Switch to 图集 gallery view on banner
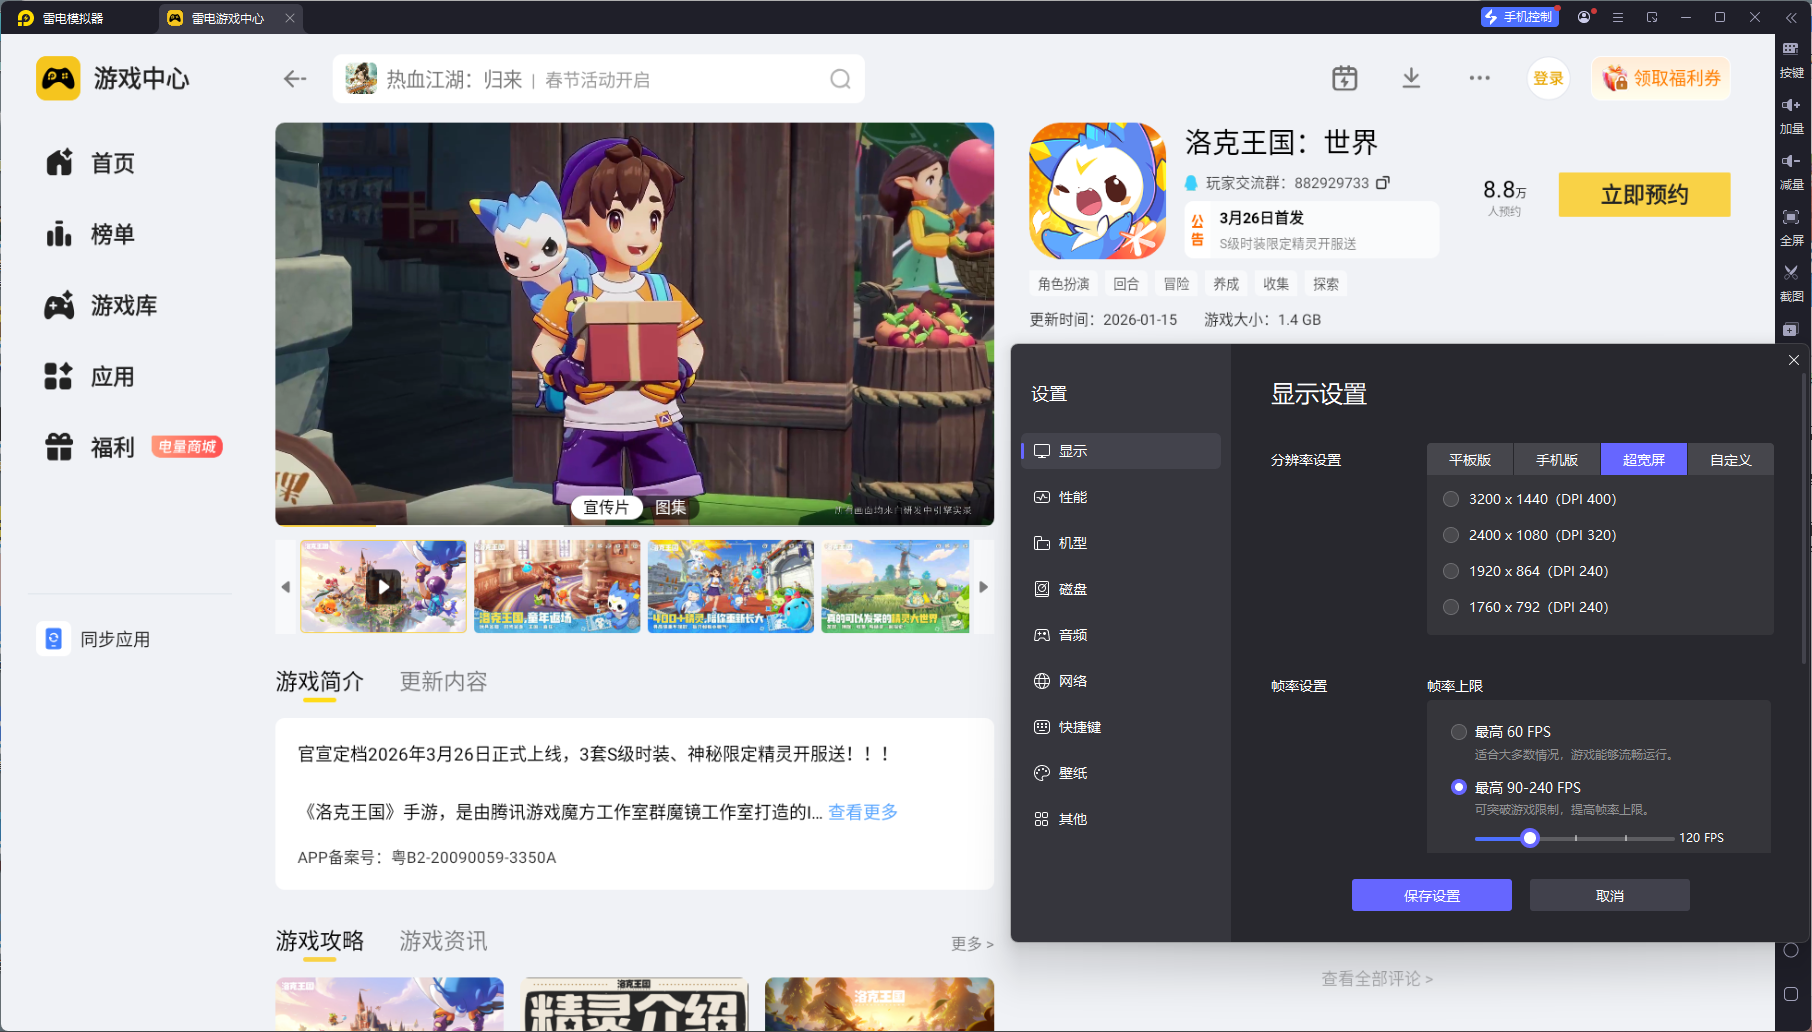Viewport: 1812px width, 1032px height. tap(670, 508)
